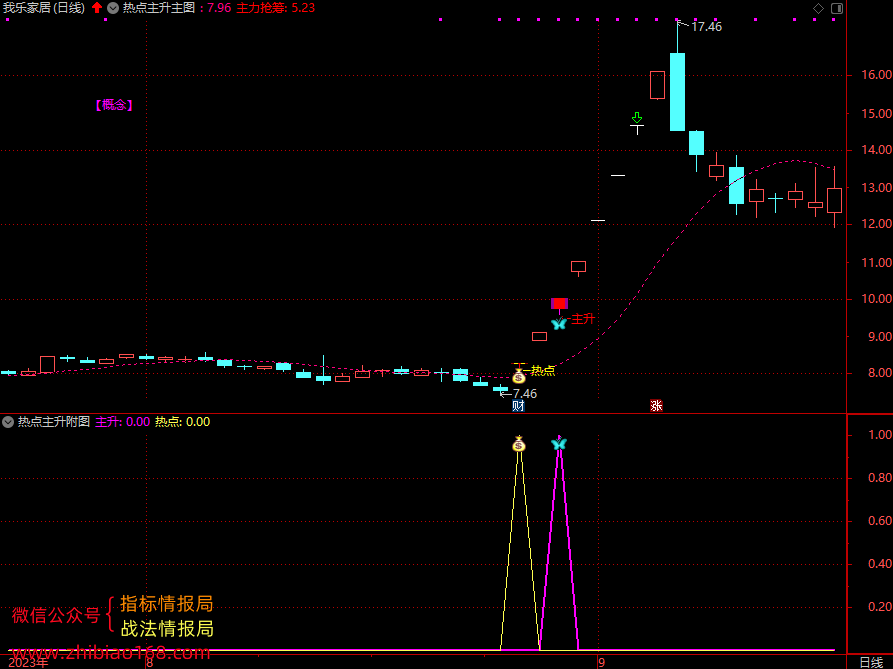Screen dimensions: 893x669
Task: Click the butterfly icon atop the magenta peak
Action: point(559,443)
